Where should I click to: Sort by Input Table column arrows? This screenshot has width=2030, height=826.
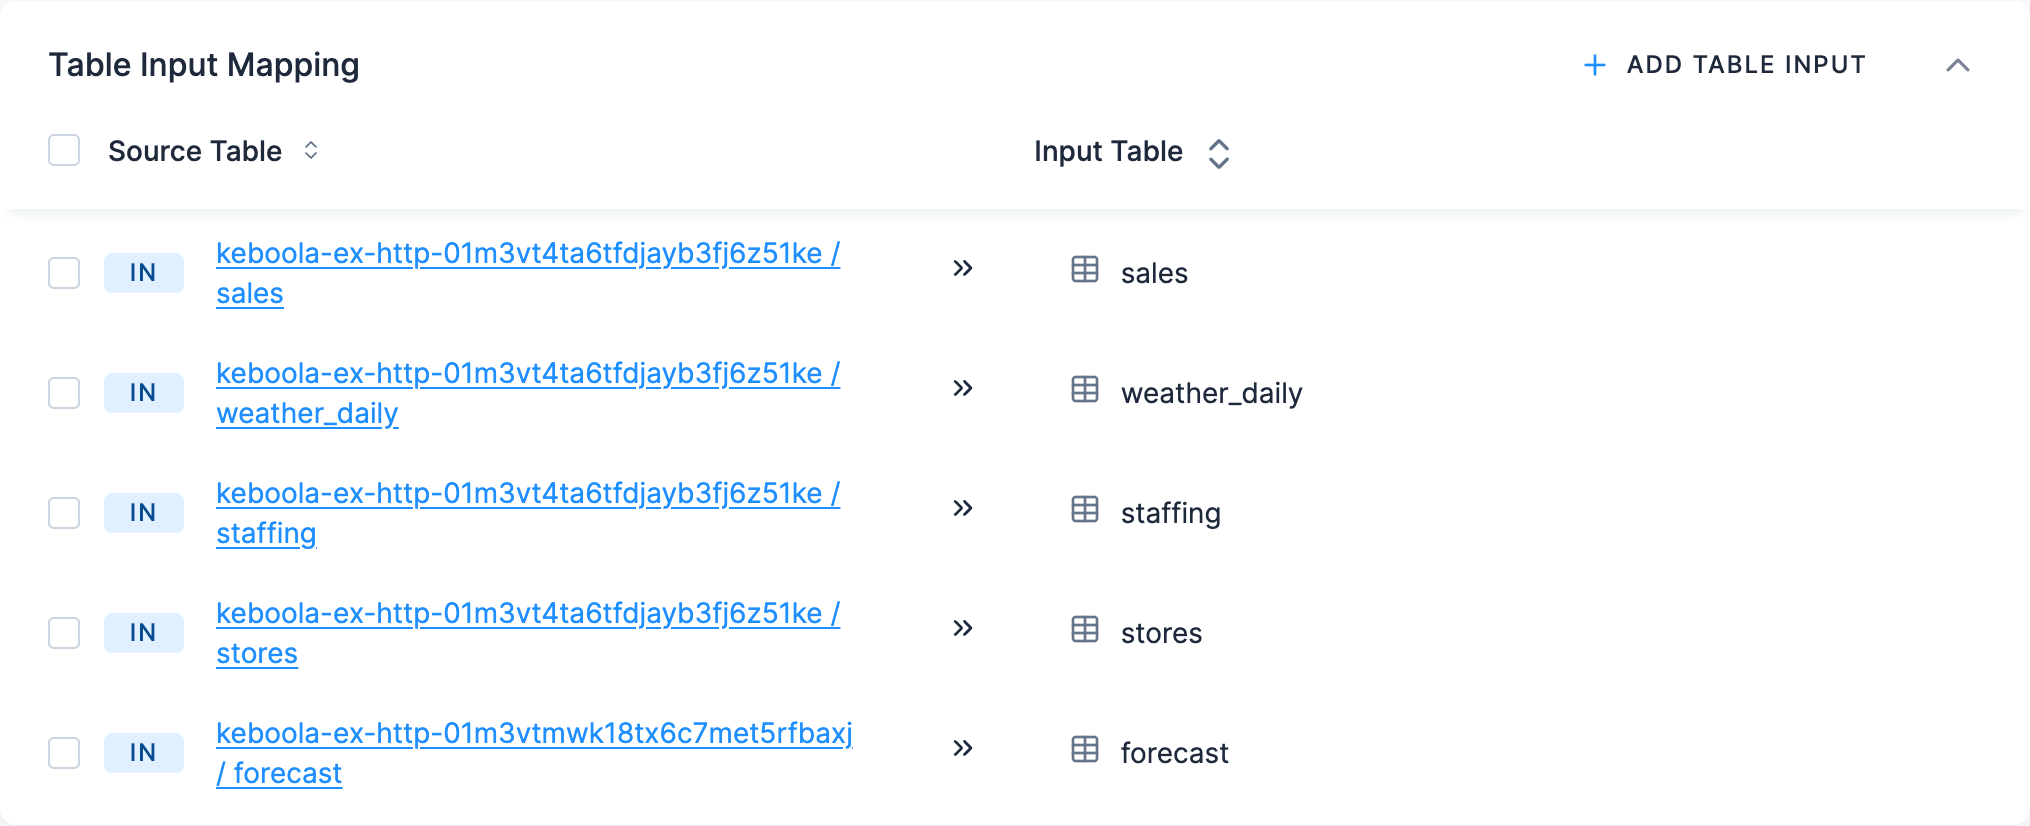[x=1218, y=153]
